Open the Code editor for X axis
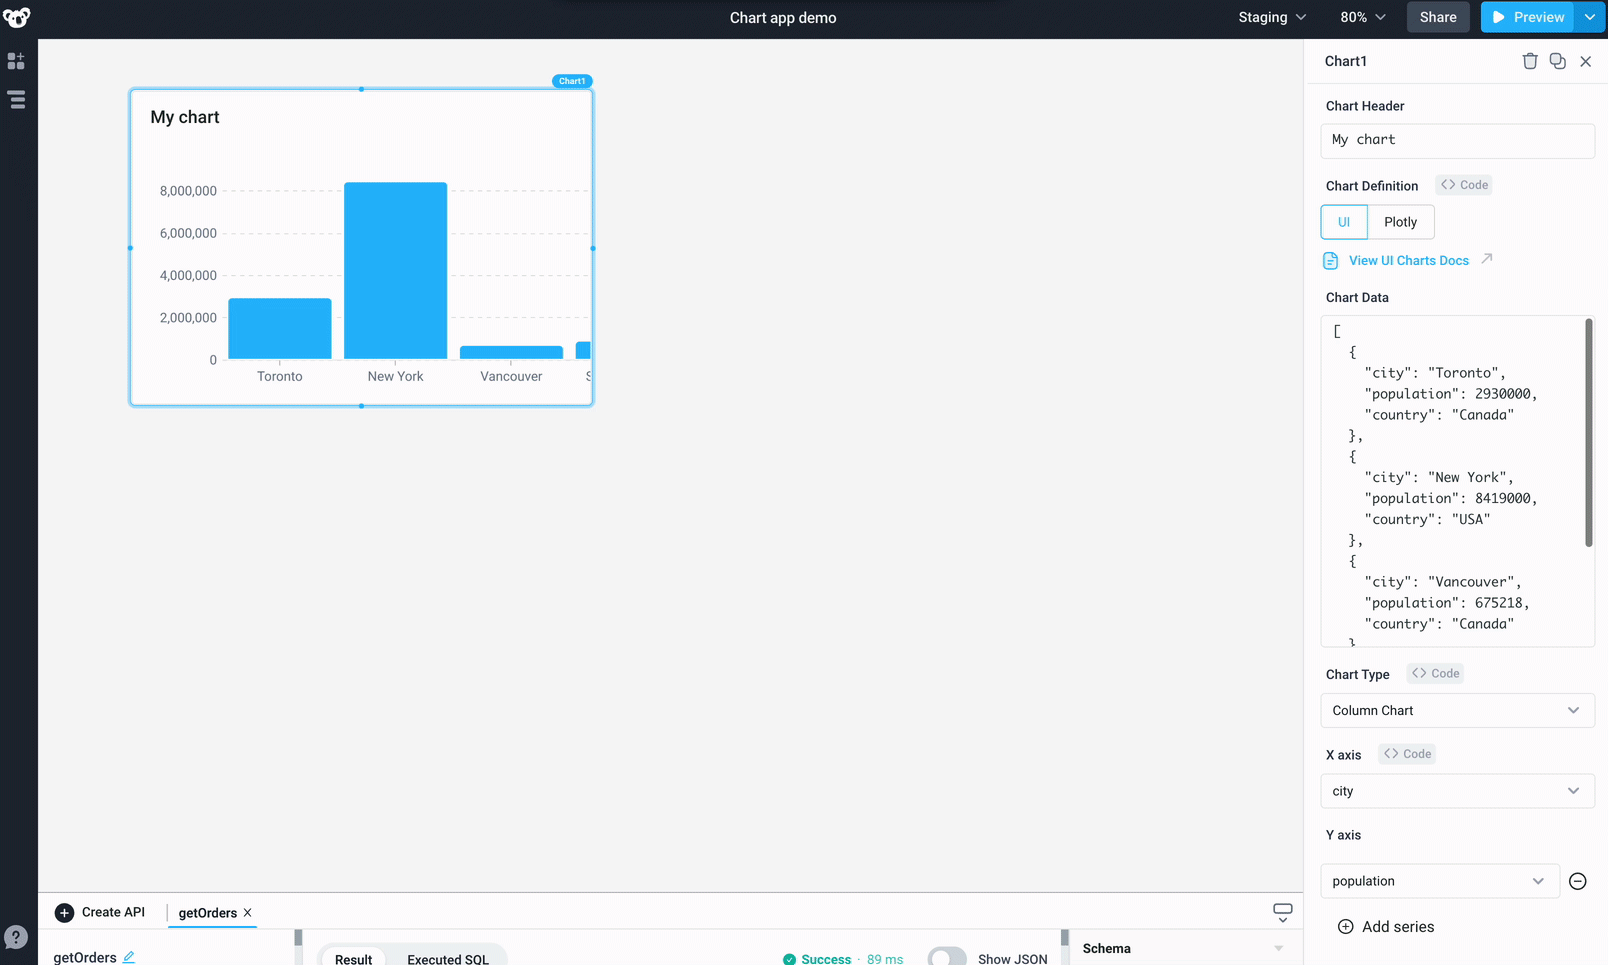The height and width of the screenshot is (965, 1608). (x=1406, y=753)
